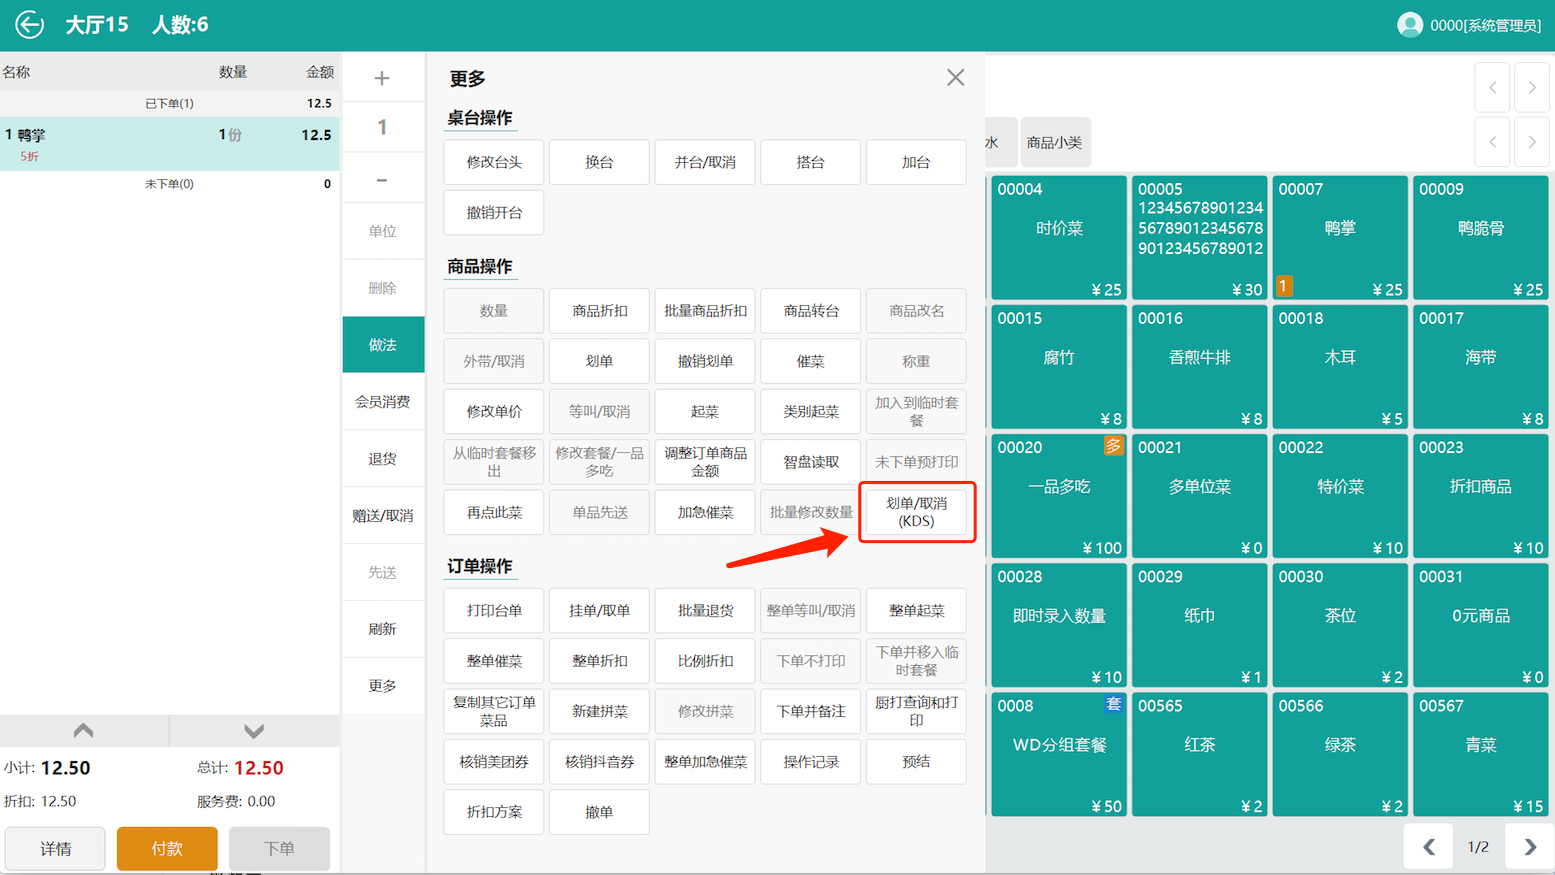Open the 0000 system administrator user avatar

1409,25
